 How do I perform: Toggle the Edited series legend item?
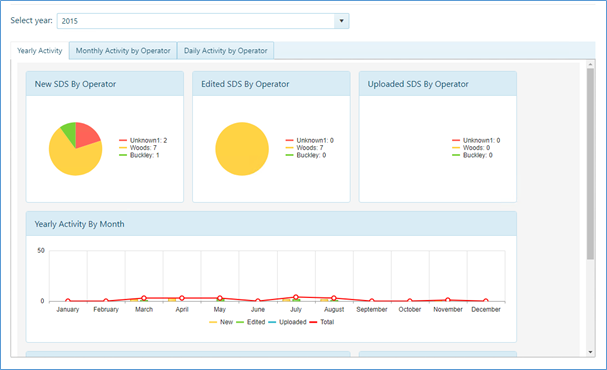(251, 322)
